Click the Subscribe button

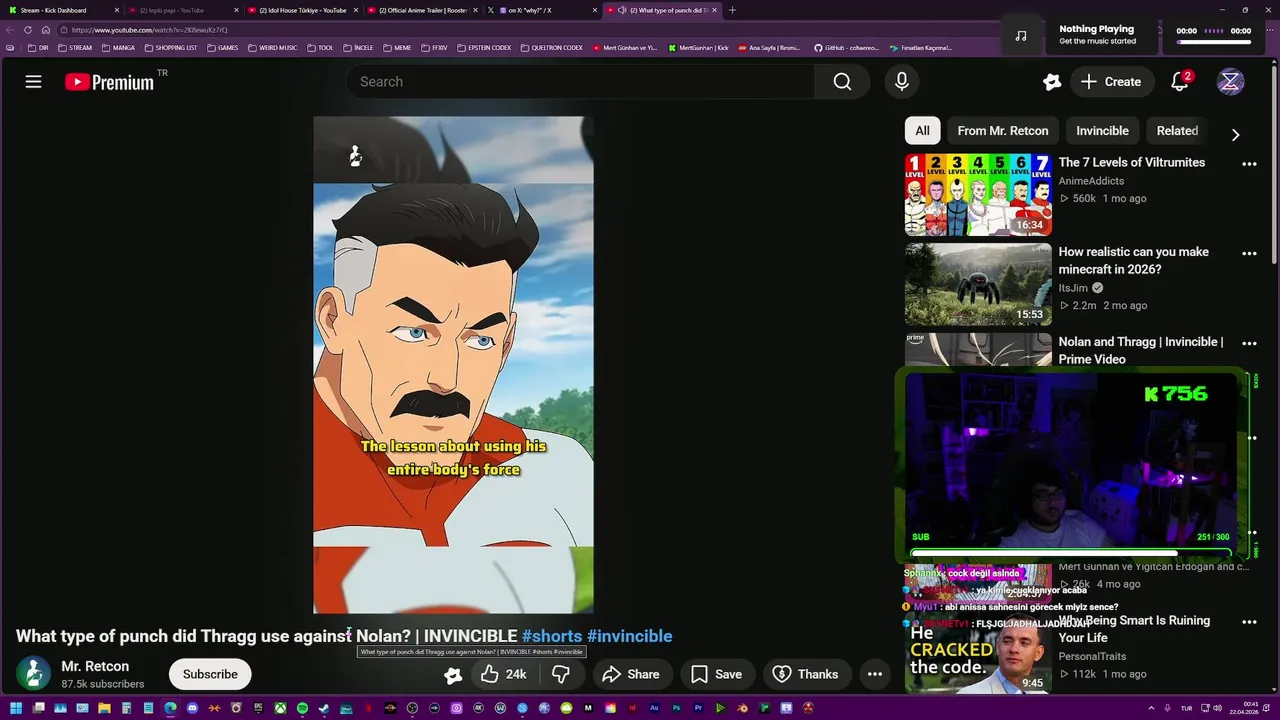210,674
